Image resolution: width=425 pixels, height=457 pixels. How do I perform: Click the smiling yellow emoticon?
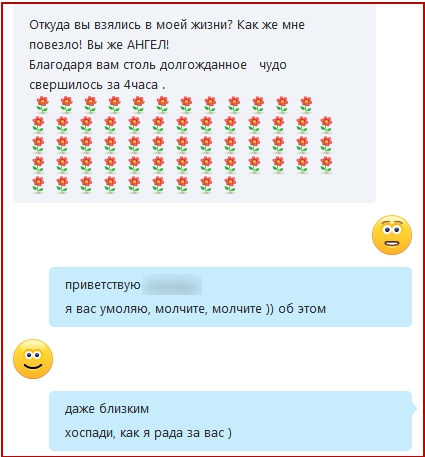coord(33,359)
